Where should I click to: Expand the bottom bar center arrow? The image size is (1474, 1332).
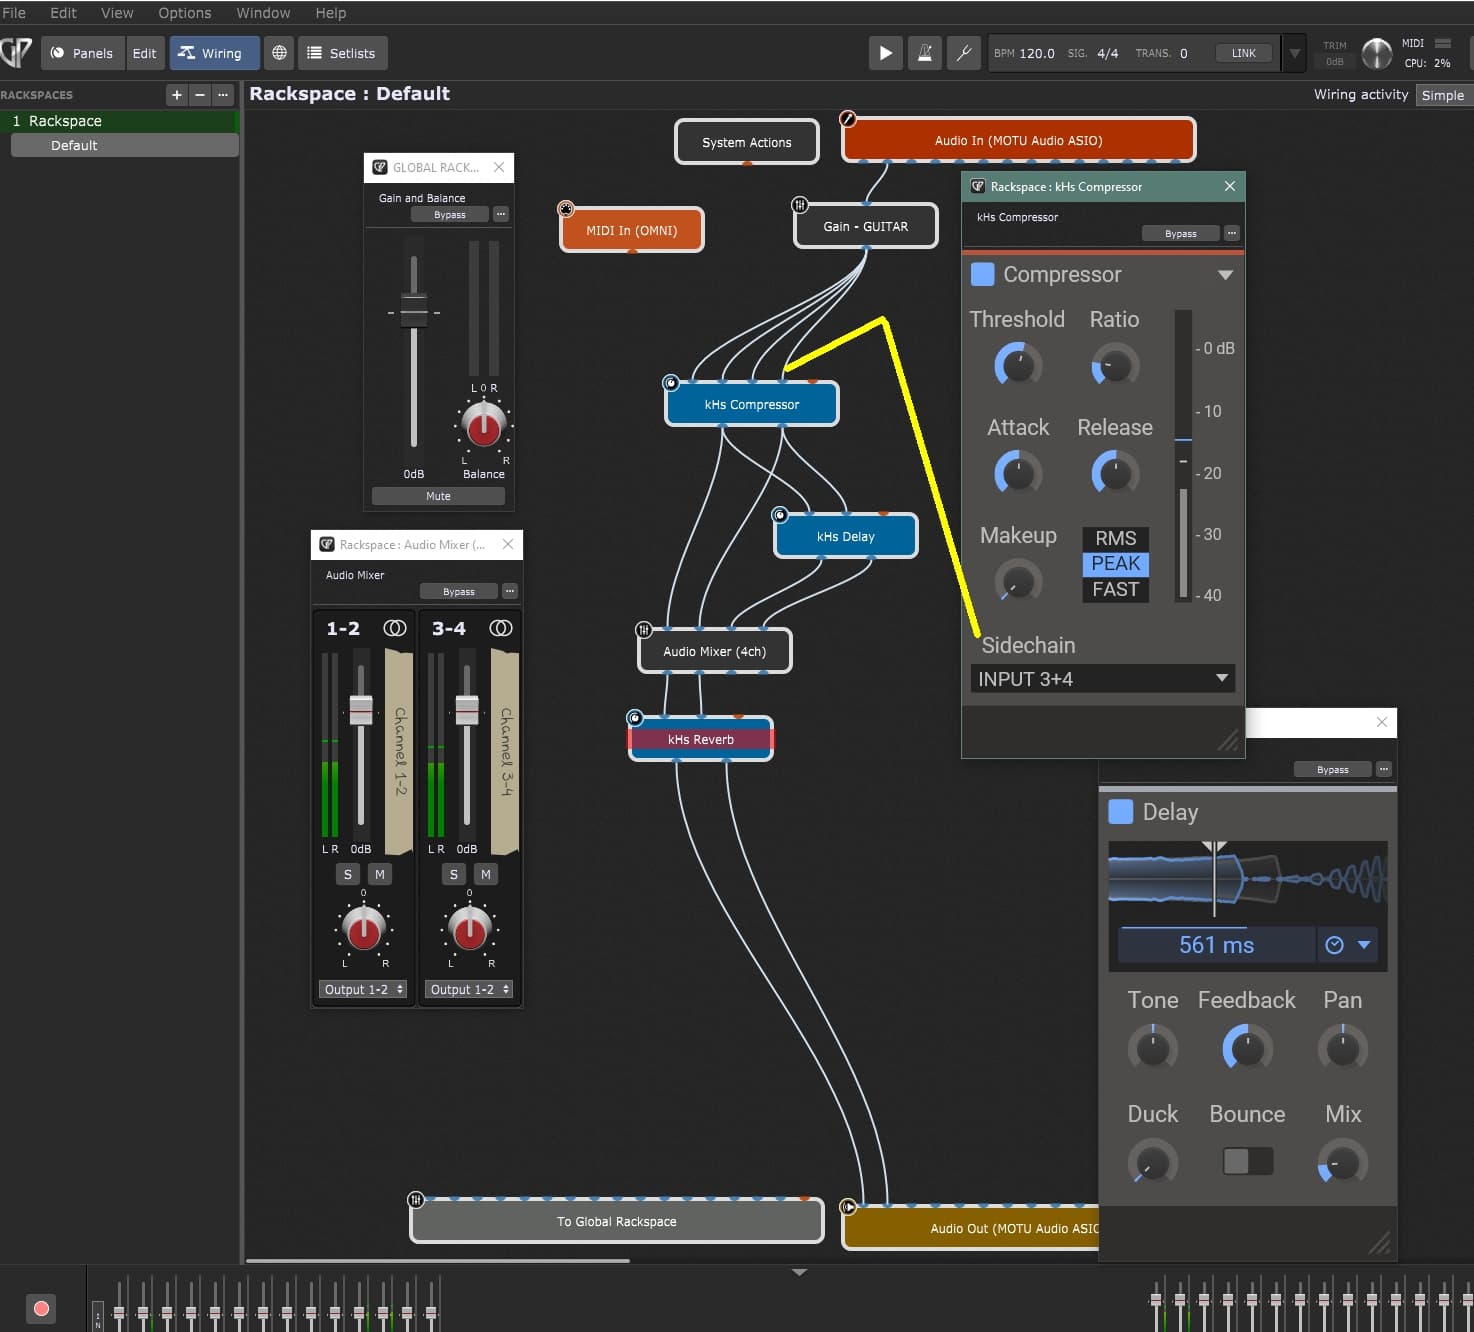pyautogui.click(x=799, y=1273)
